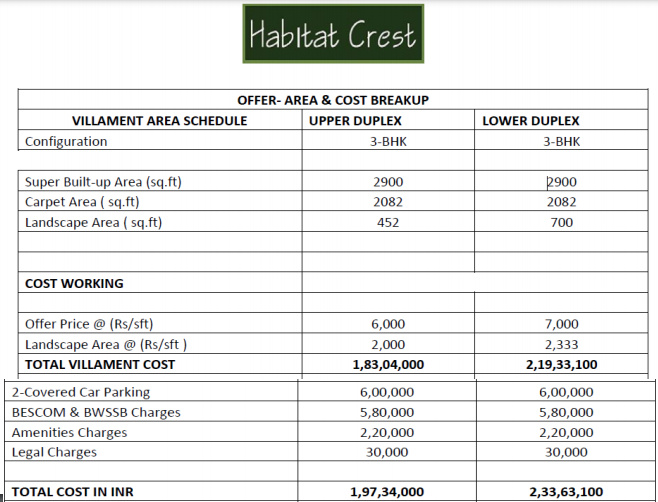
Task: Select the 'Legal Charges' label
Action: point(54,452)
